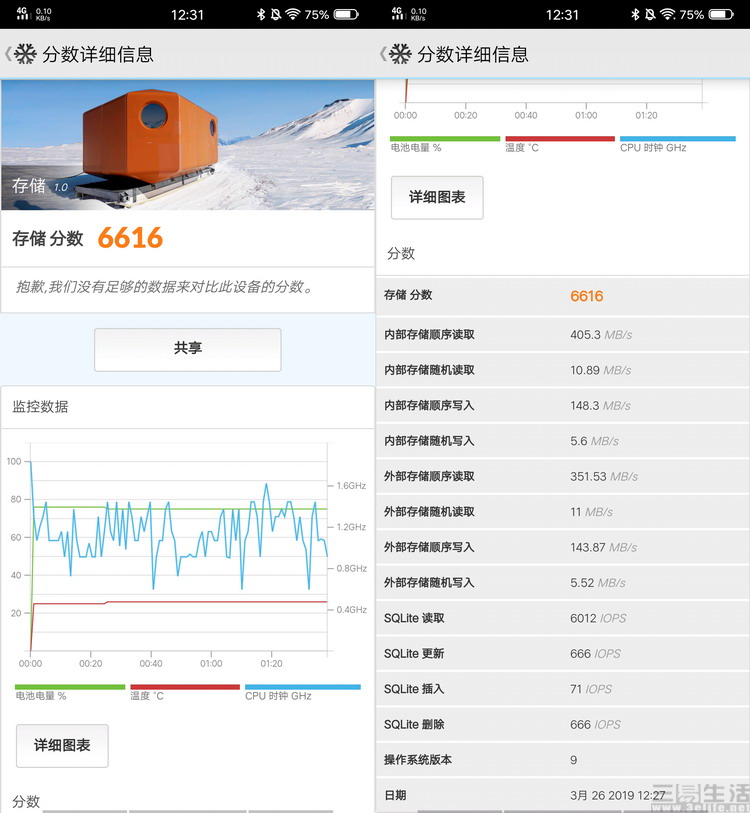Tap the orange cabin storage banner image

pos(188,145)
